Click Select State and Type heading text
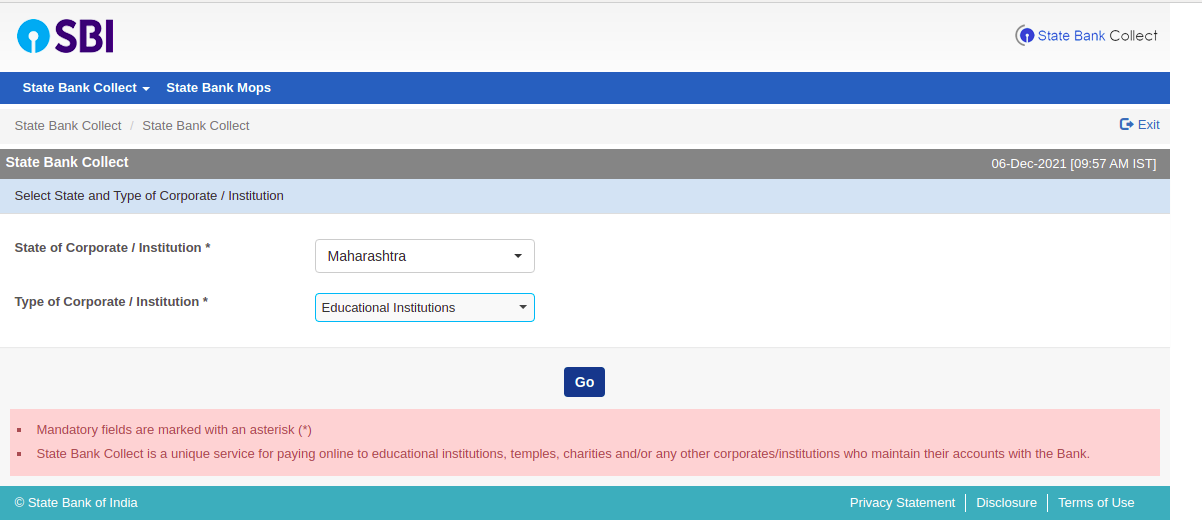 click(x=149, y=196)
